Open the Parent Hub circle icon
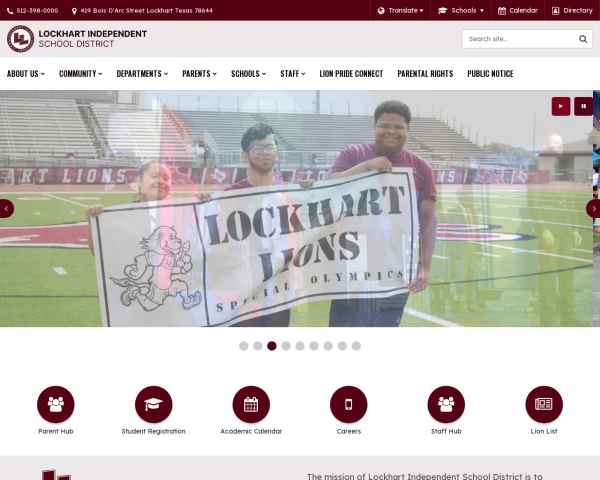The image size is (600, 480). [x=56, y=404]
